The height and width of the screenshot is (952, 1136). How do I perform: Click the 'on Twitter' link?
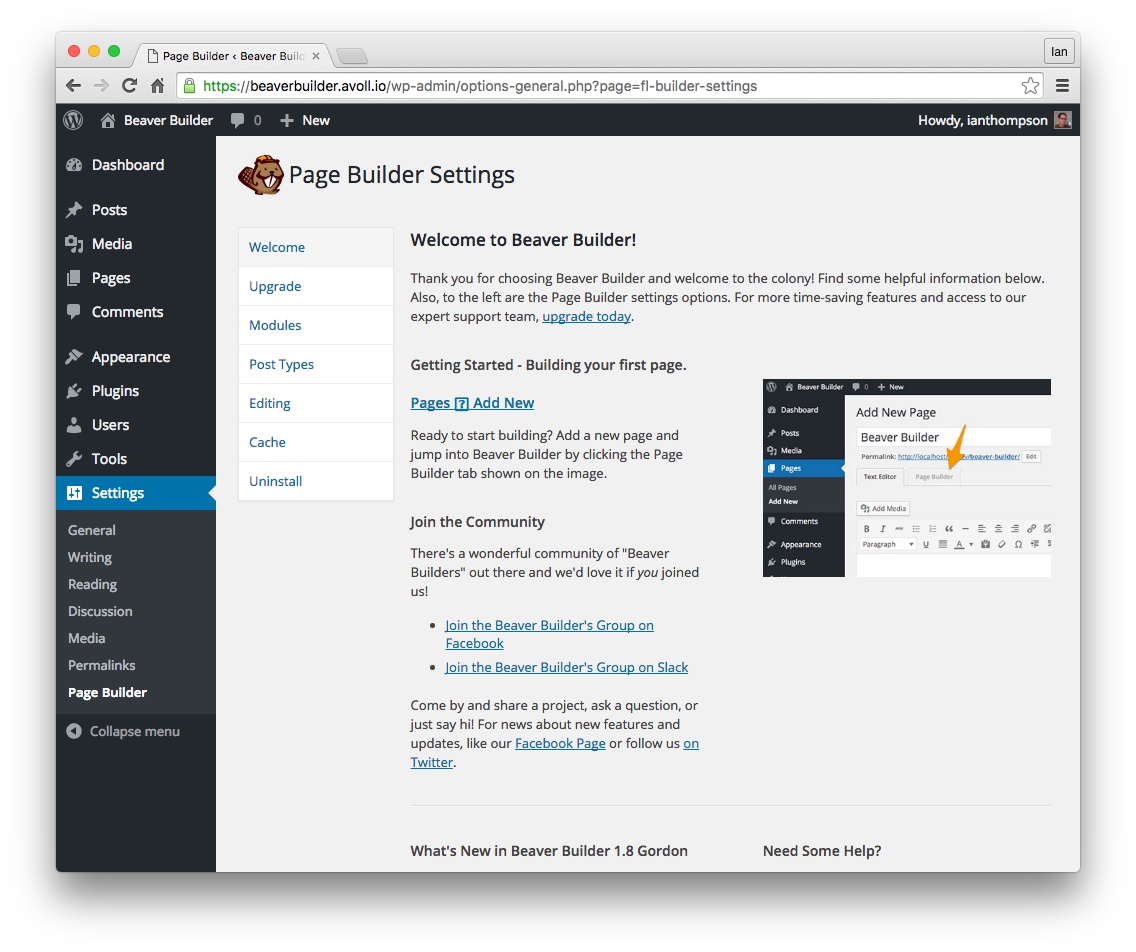(554, 753)
